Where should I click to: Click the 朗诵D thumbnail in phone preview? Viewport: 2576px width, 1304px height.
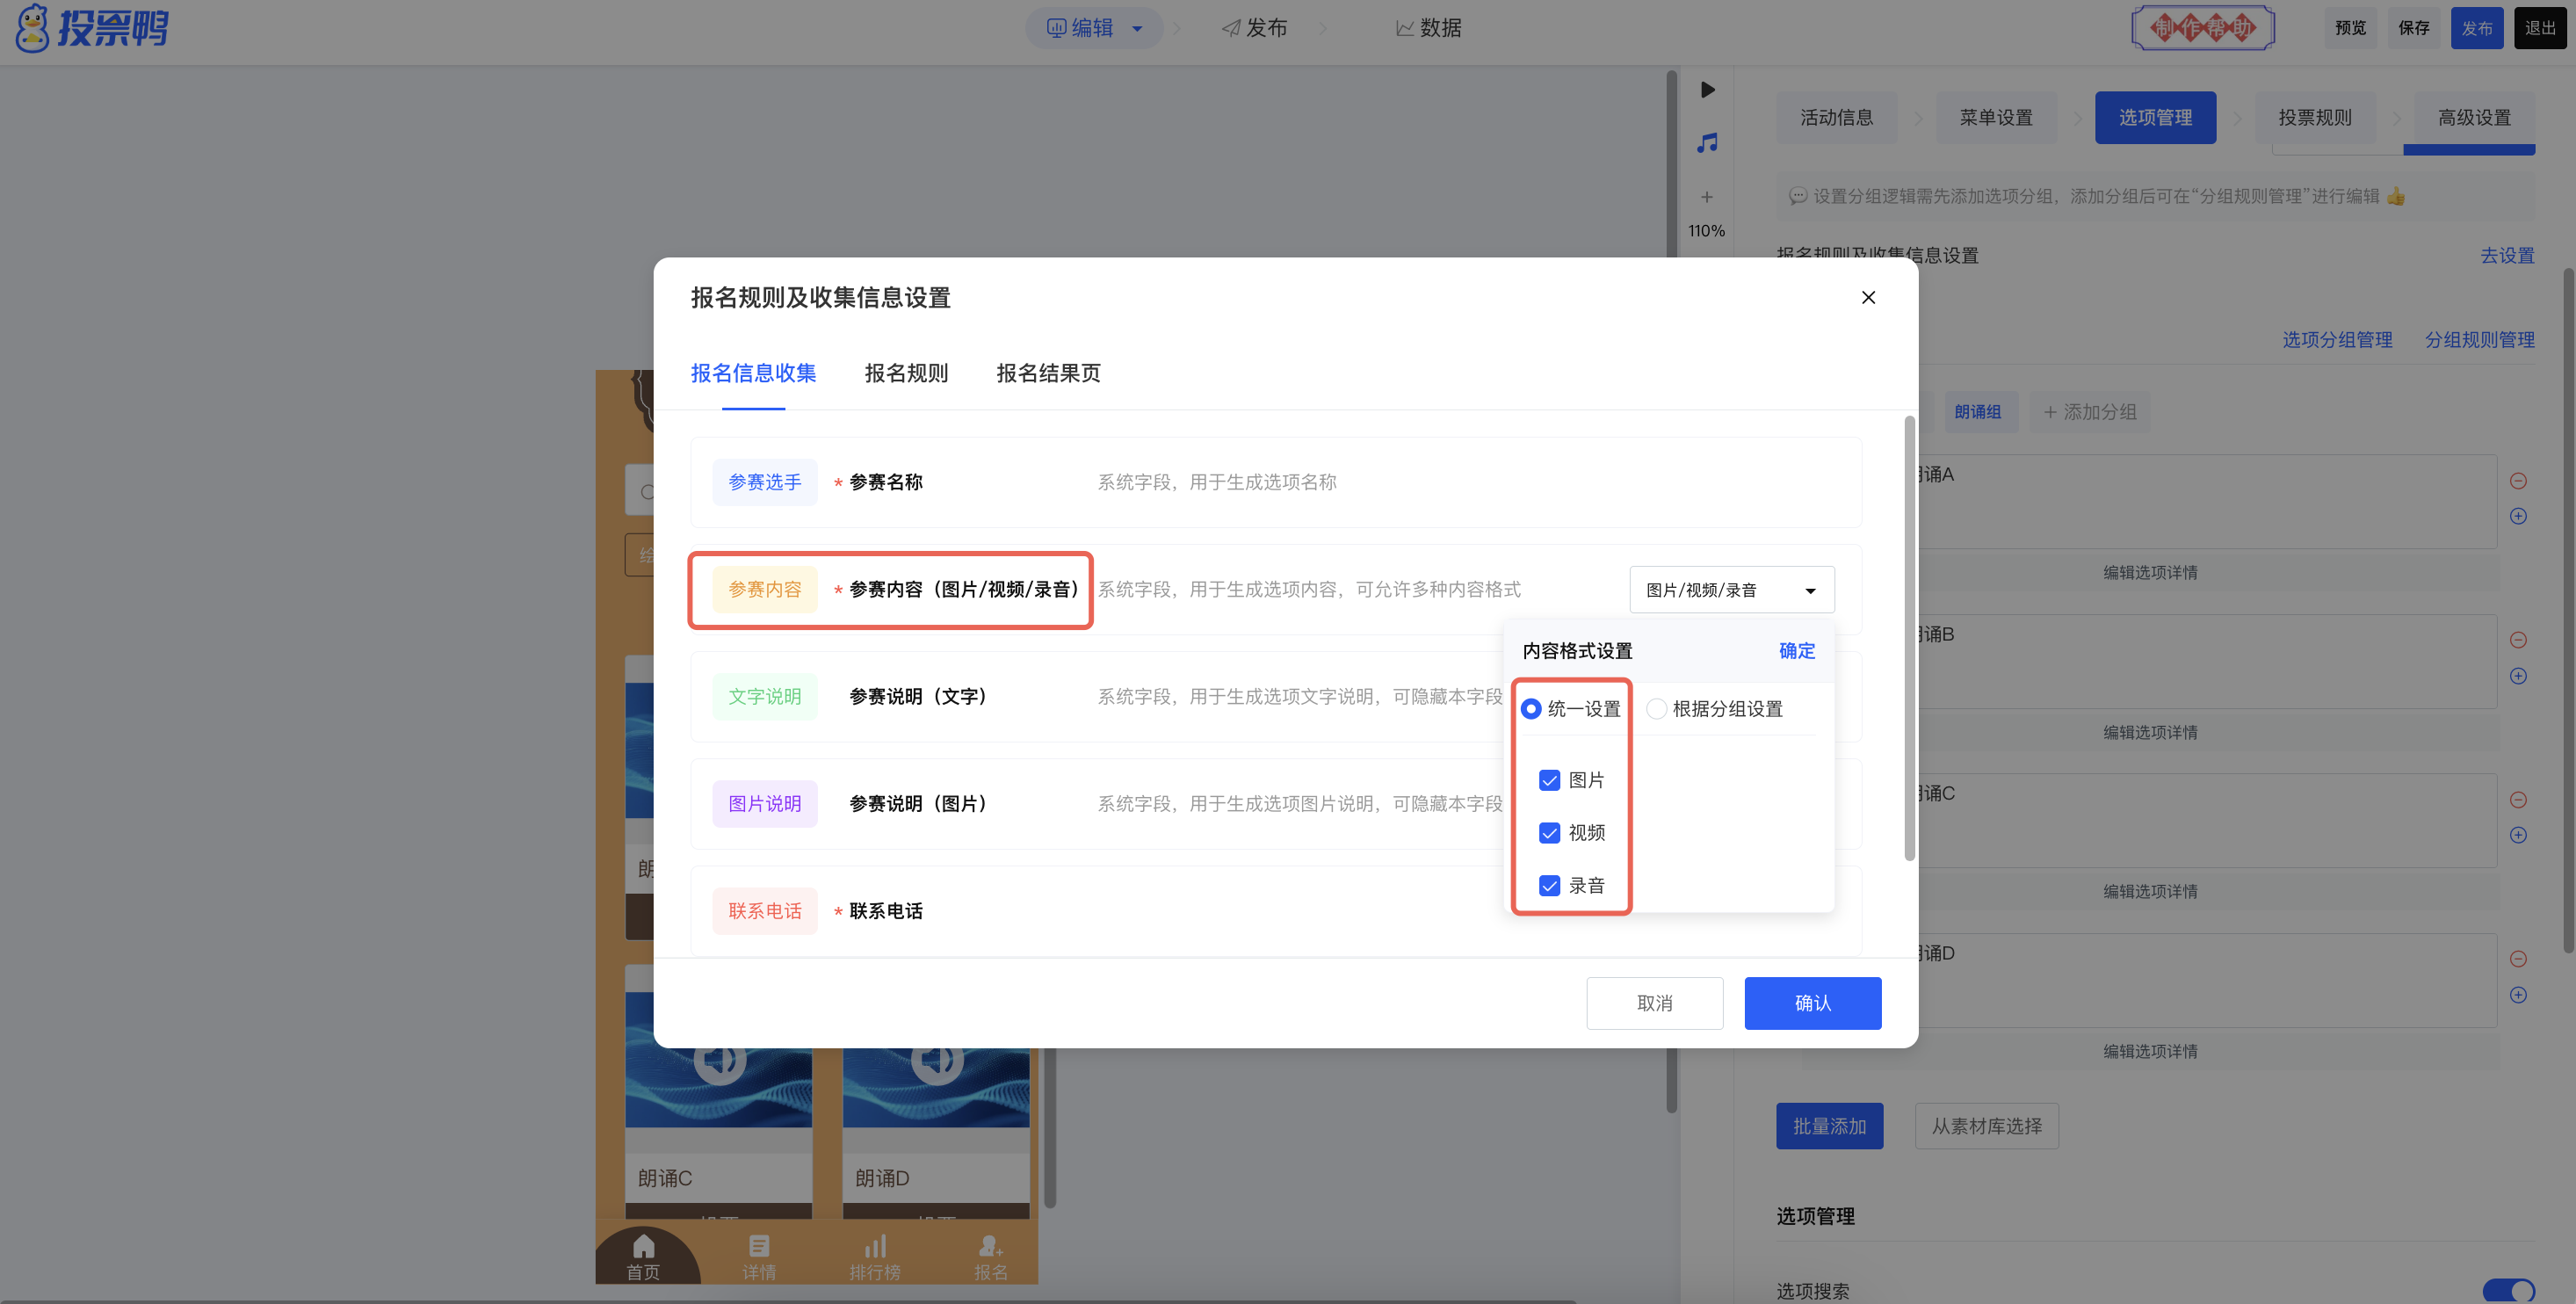point(936,1088)
